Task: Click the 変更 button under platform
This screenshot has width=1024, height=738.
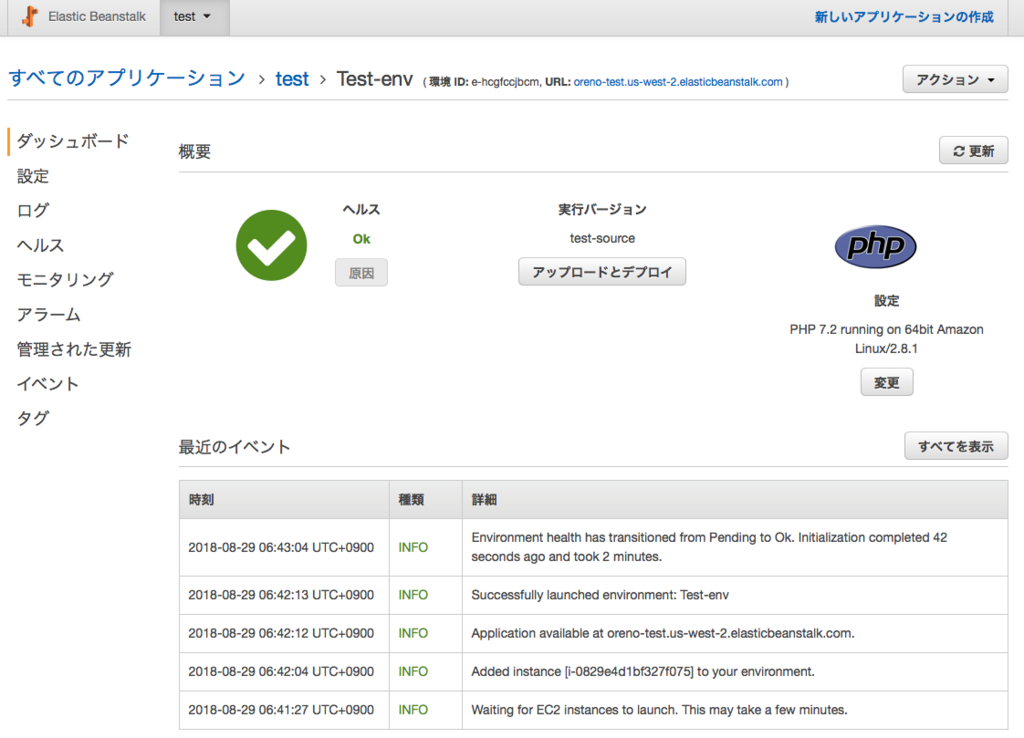Action: pyautogui.click(x=887, y=382)
